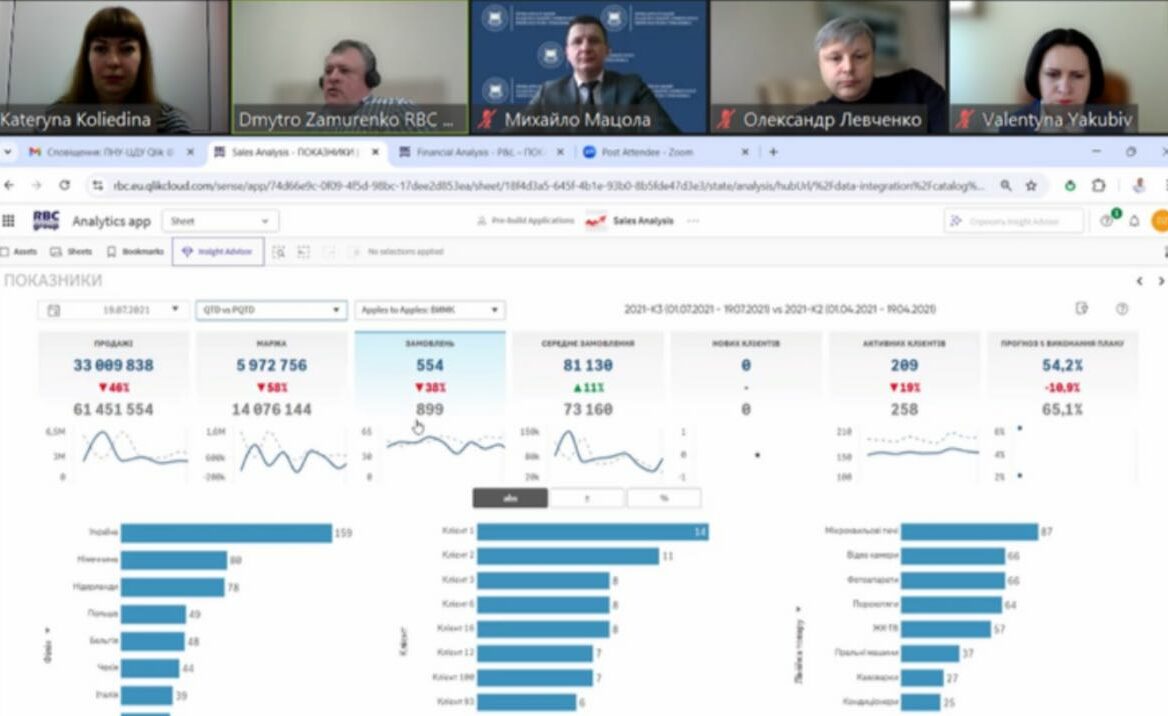This screenshot has height=716, width=1168.
Task: Go to the previous sheet arrow
Action: (x=1140, y=281)
